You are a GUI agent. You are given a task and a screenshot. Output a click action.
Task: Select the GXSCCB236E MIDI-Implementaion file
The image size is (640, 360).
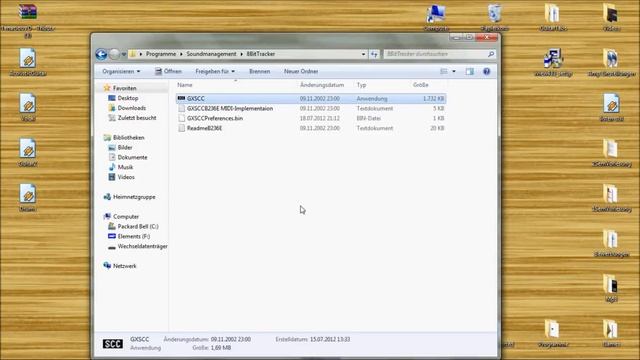pyautogui.click(x=230, y=109)
